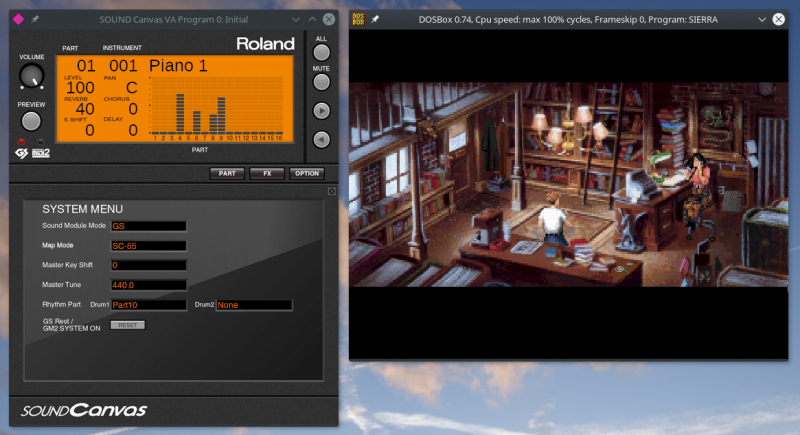This screenshot has height=435, width=800.
Task: Pin the Sound Canvas VA window
Action: tap(34, 19)
